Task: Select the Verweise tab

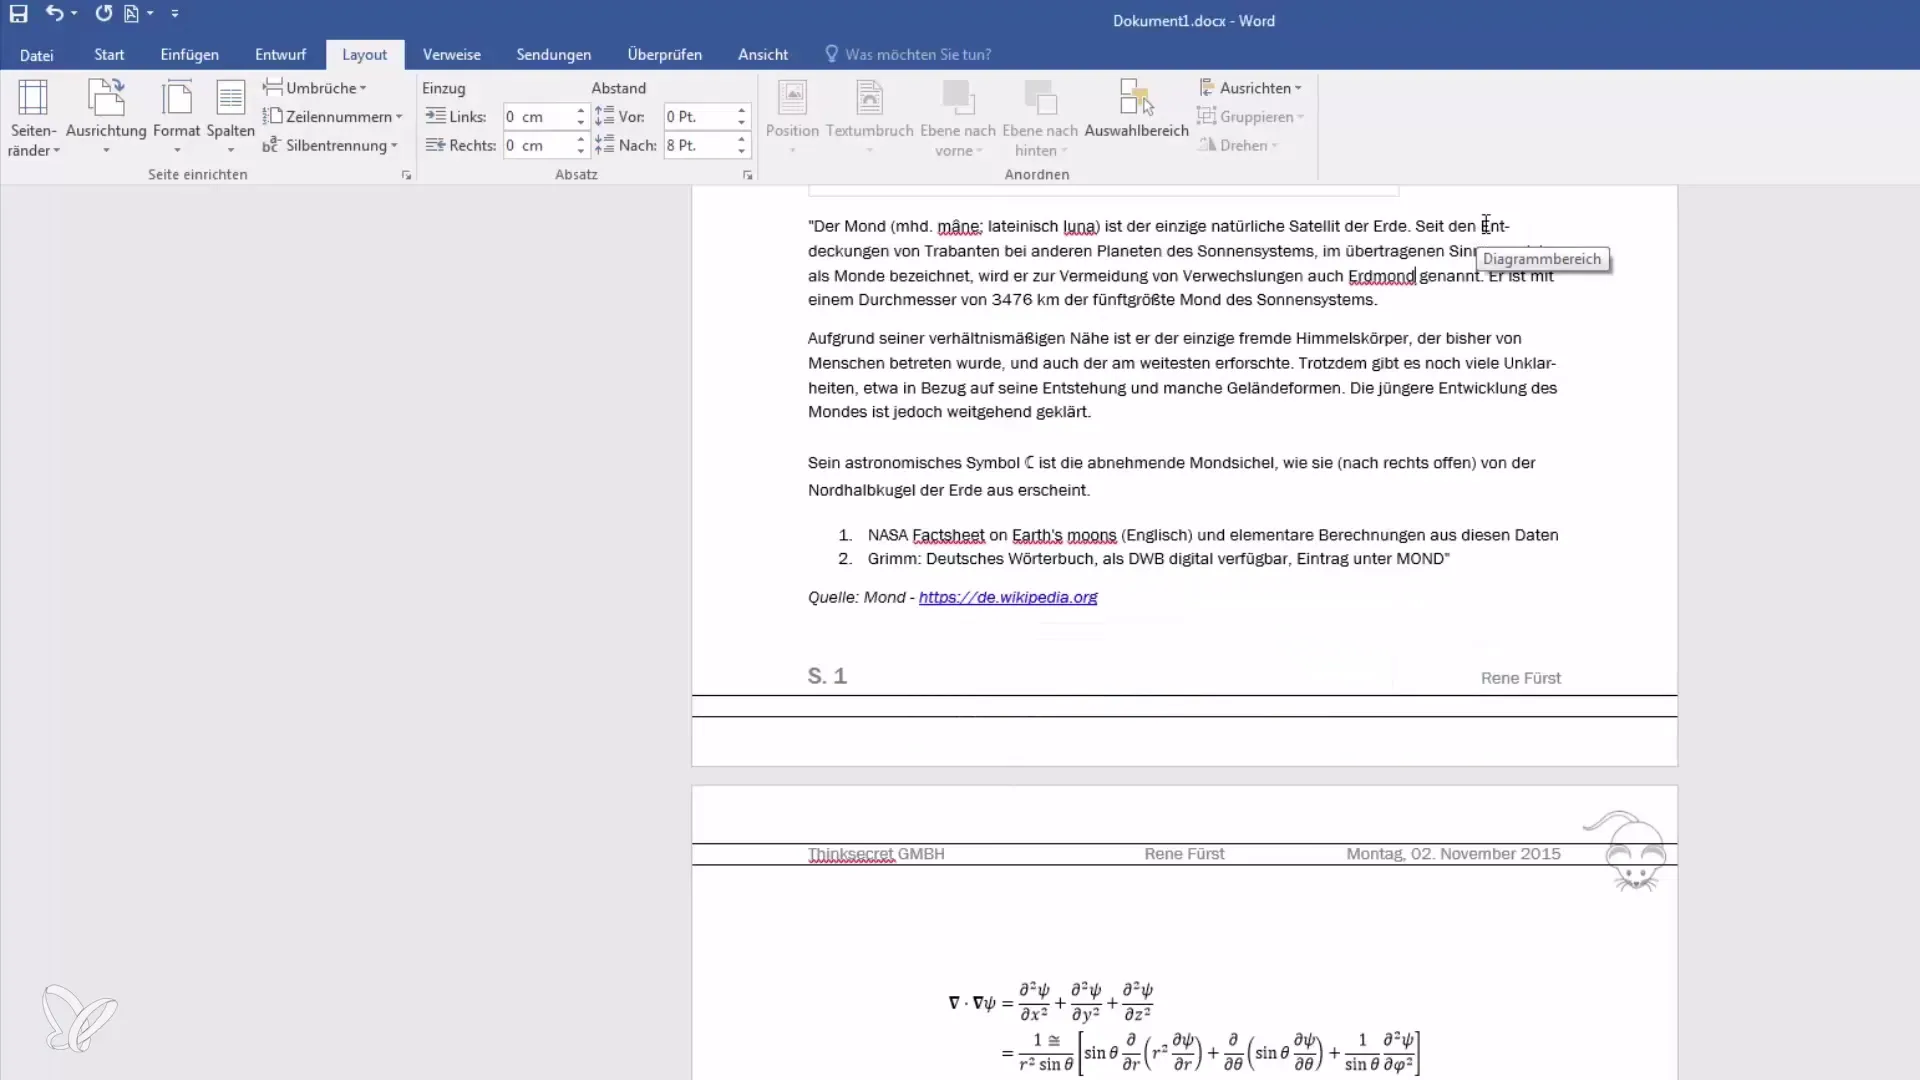Action: coord(451,55)
